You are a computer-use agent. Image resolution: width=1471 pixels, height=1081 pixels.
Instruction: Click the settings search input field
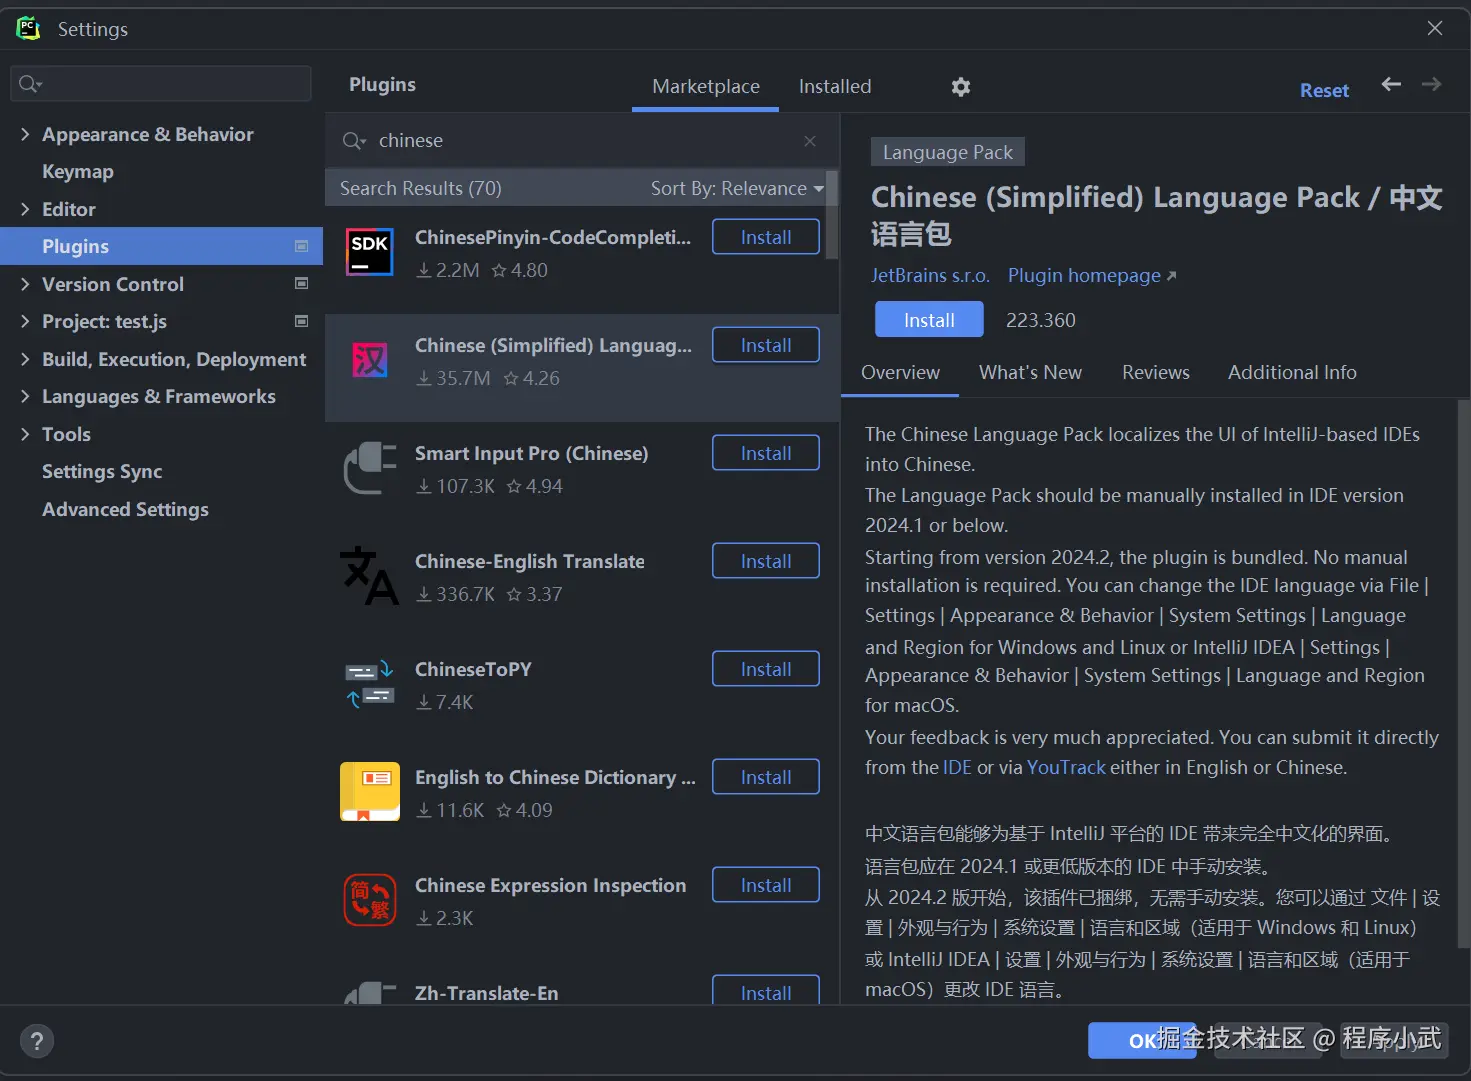tap(161, 84)
